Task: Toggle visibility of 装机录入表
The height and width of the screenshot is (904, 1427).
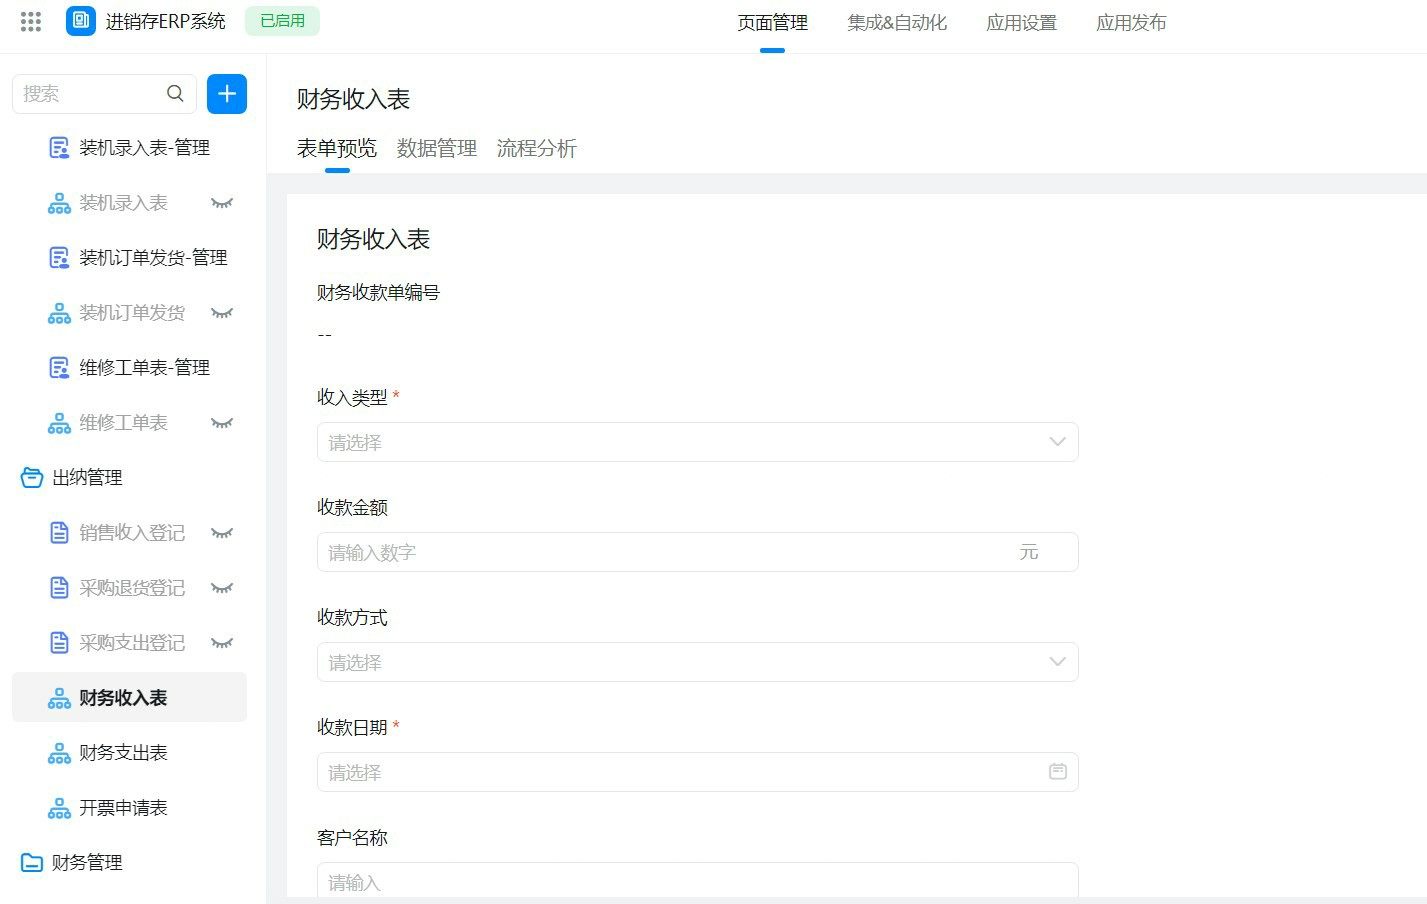Action: click(x=222, y=203)
